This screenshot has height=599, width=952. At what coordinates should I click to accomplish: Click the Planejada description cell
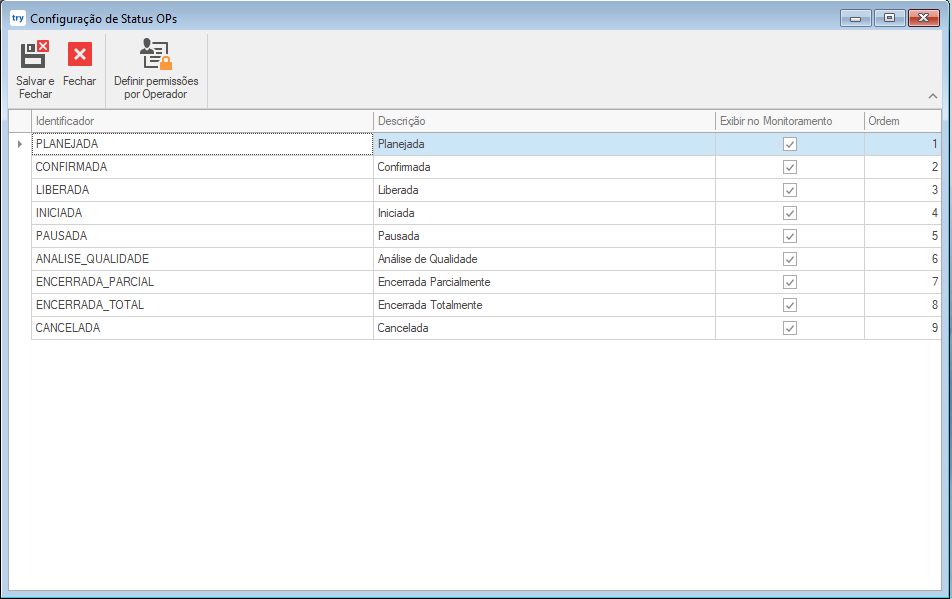(544, 144)
